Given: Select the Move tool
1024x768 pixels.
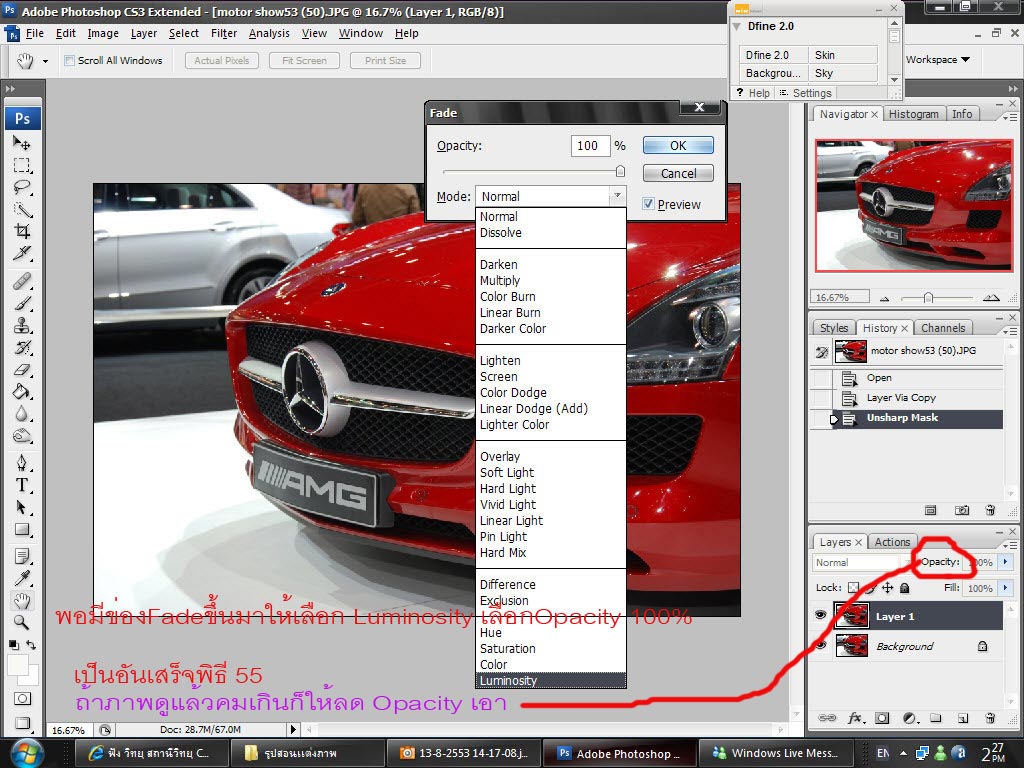Looking at the screenshot, I should [22, 142].
